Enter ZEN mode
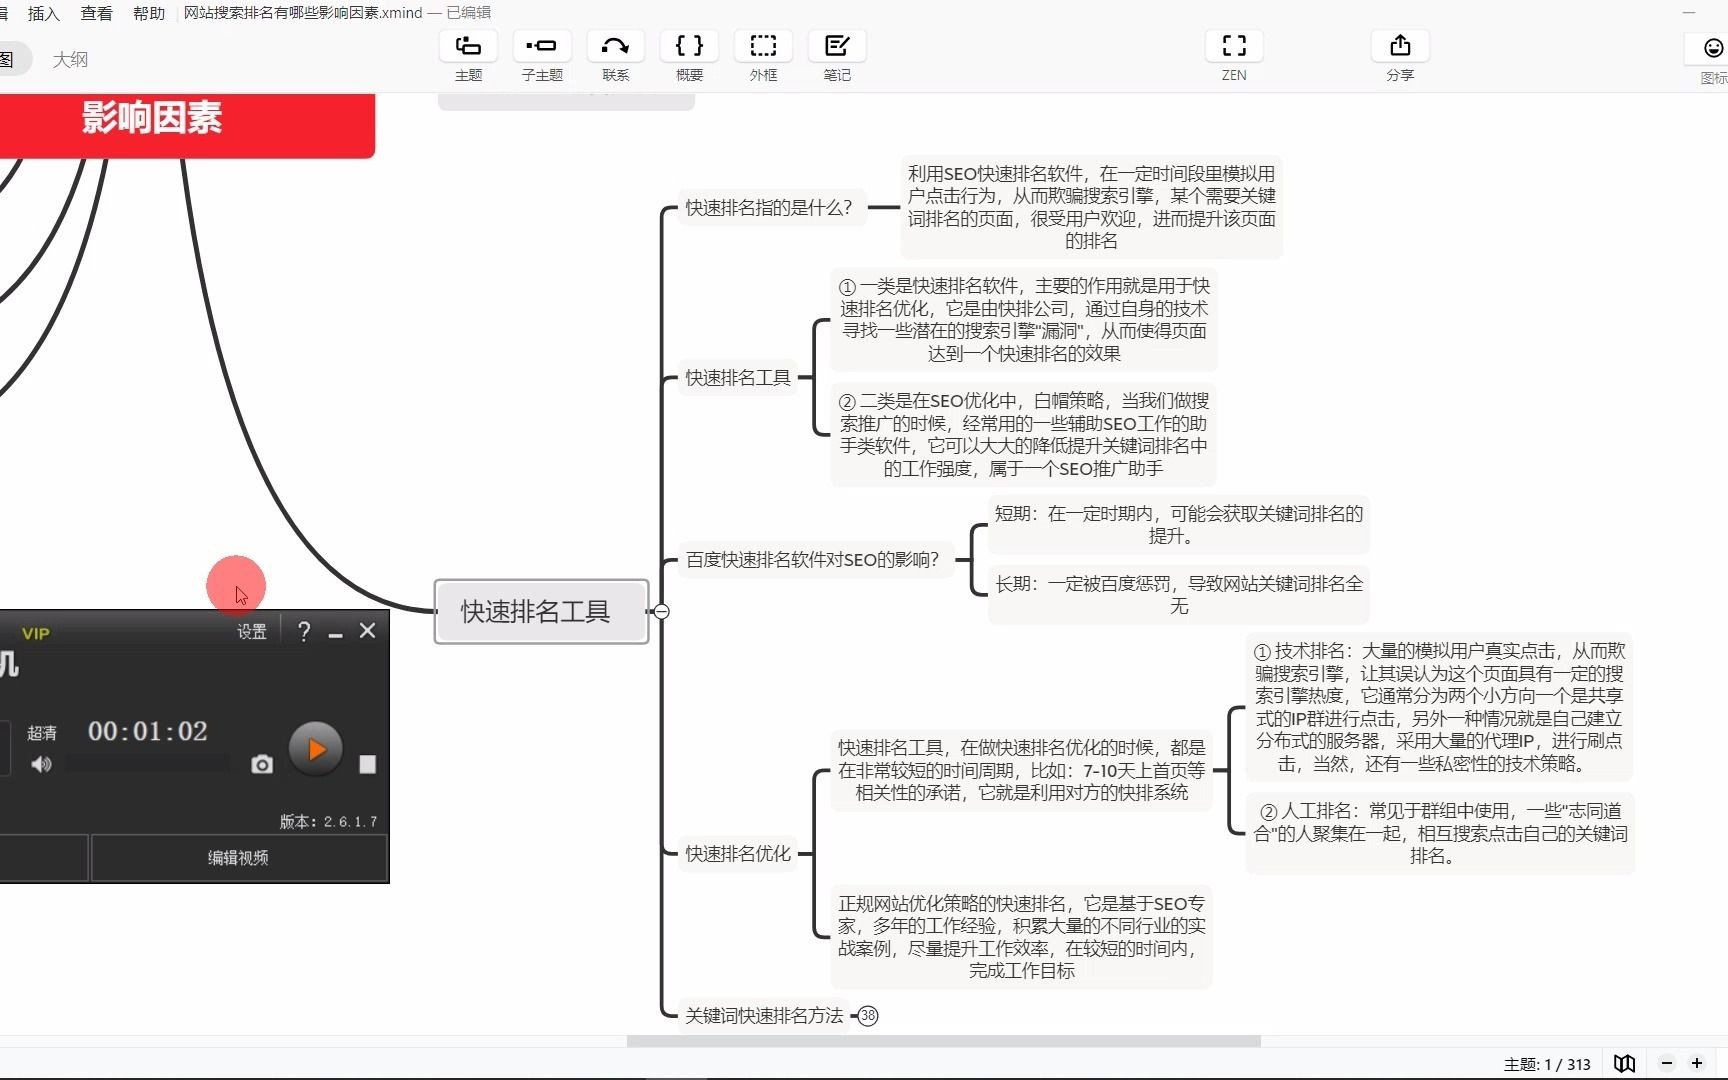Image resolution: width=1728 pixels, height=1080 pixels. pyautogui.click(x=1234, y=56)
